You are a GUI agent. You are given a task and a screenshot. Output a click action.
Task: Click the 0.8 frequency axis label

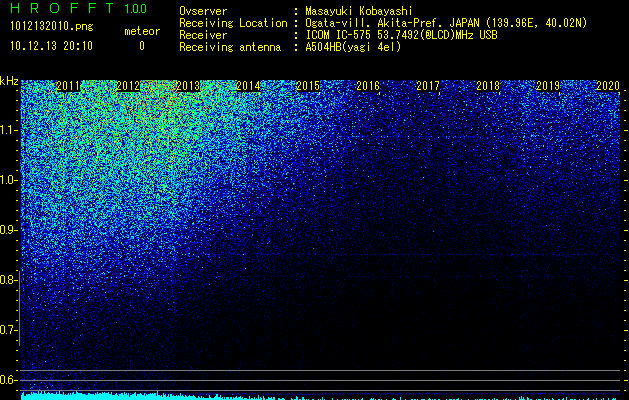[8, 280]
